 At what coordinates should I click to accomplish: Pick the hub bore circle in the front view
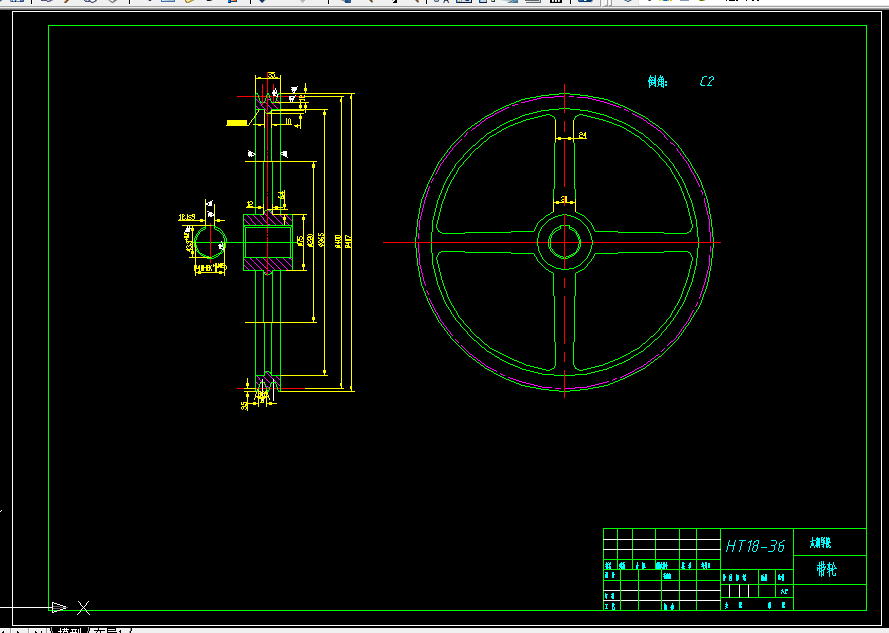pyautogui.click(x=565, y=242)
